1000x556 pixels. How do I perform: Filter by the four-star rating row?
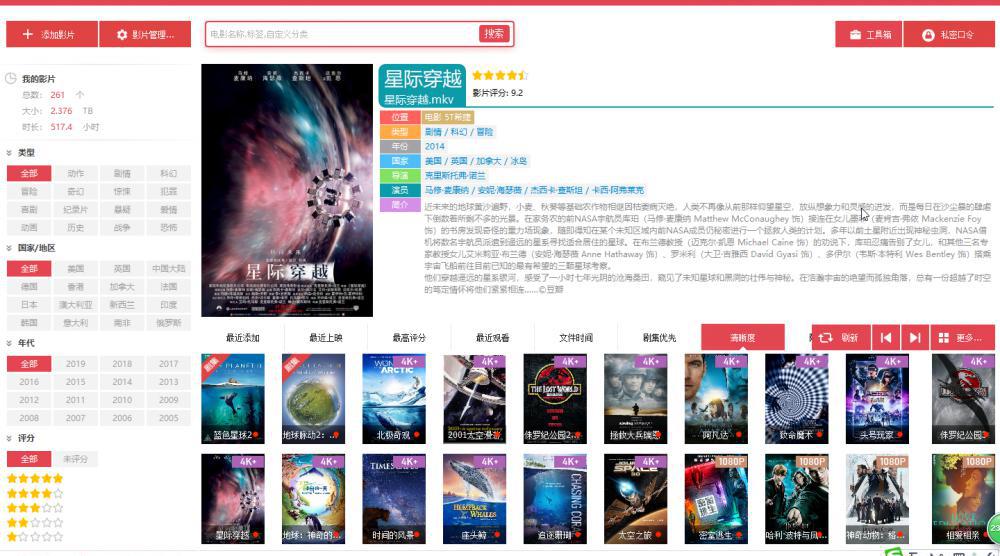click(35, 493)
